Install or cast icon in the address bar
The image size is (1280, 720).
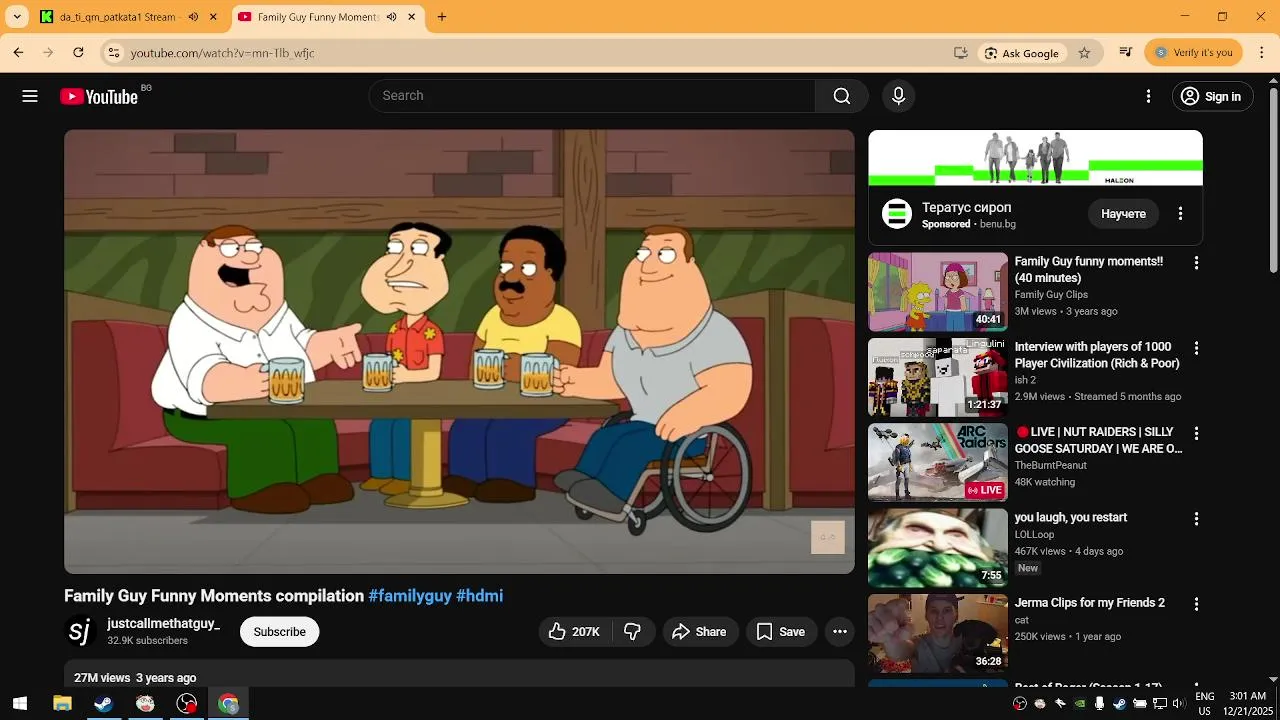click(x=961, y=53)
